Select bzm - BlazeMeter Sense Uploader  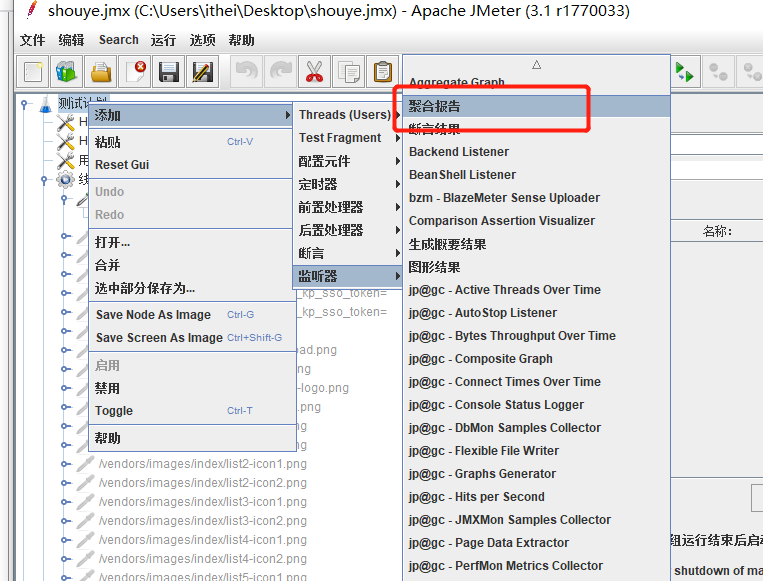pyautogui.click(x=536, y=198)
